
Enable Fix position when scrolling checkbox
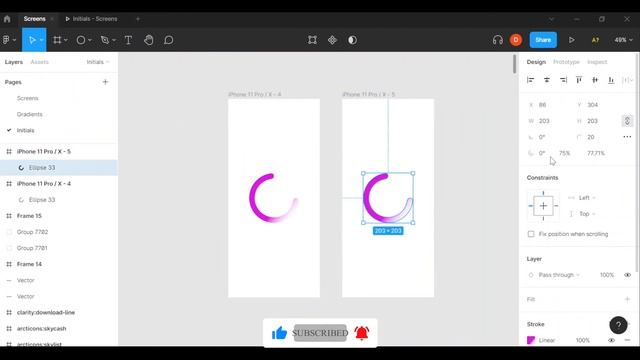531,234
